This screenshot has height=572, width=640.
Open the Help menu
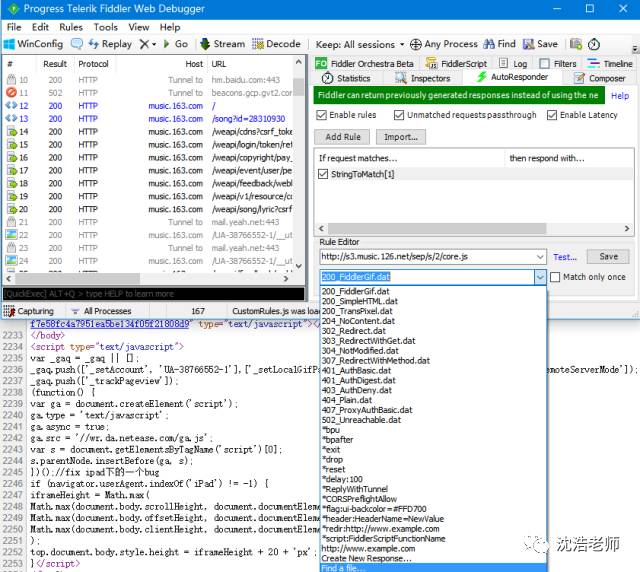coord(170,27)
